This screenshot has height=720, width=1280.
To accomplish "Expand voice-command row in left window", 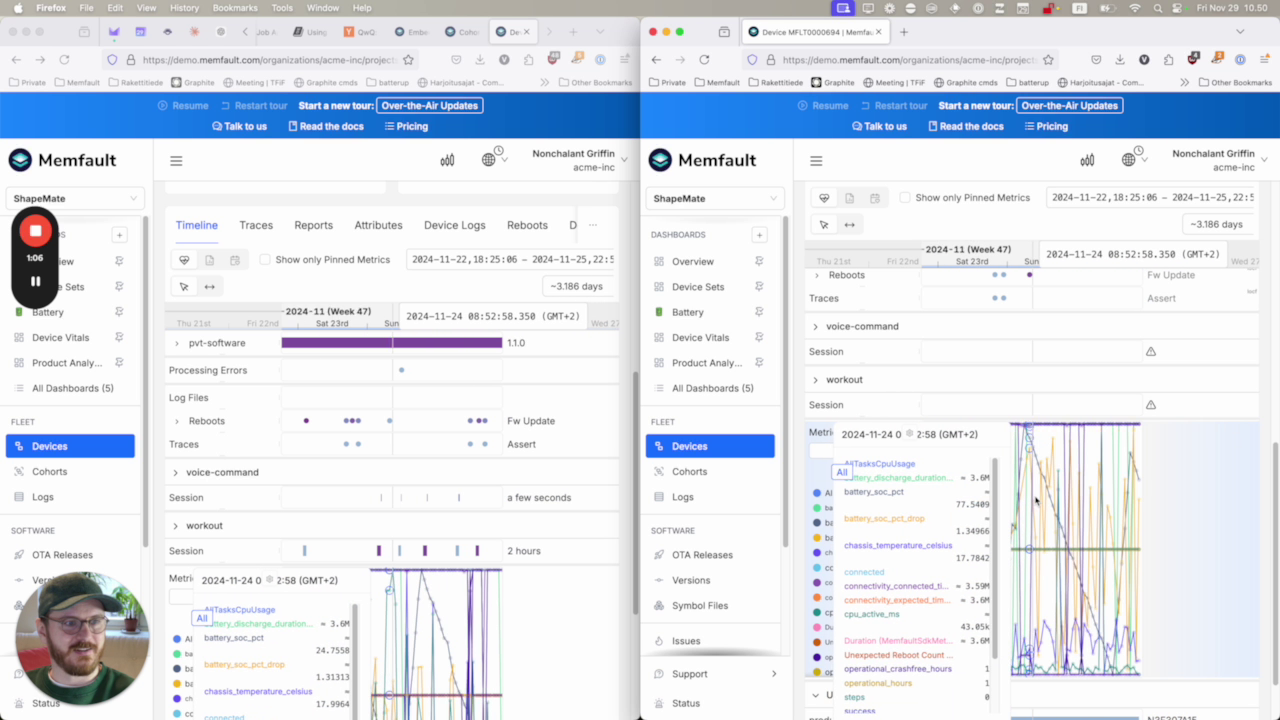I will click(x=176, y=473).
